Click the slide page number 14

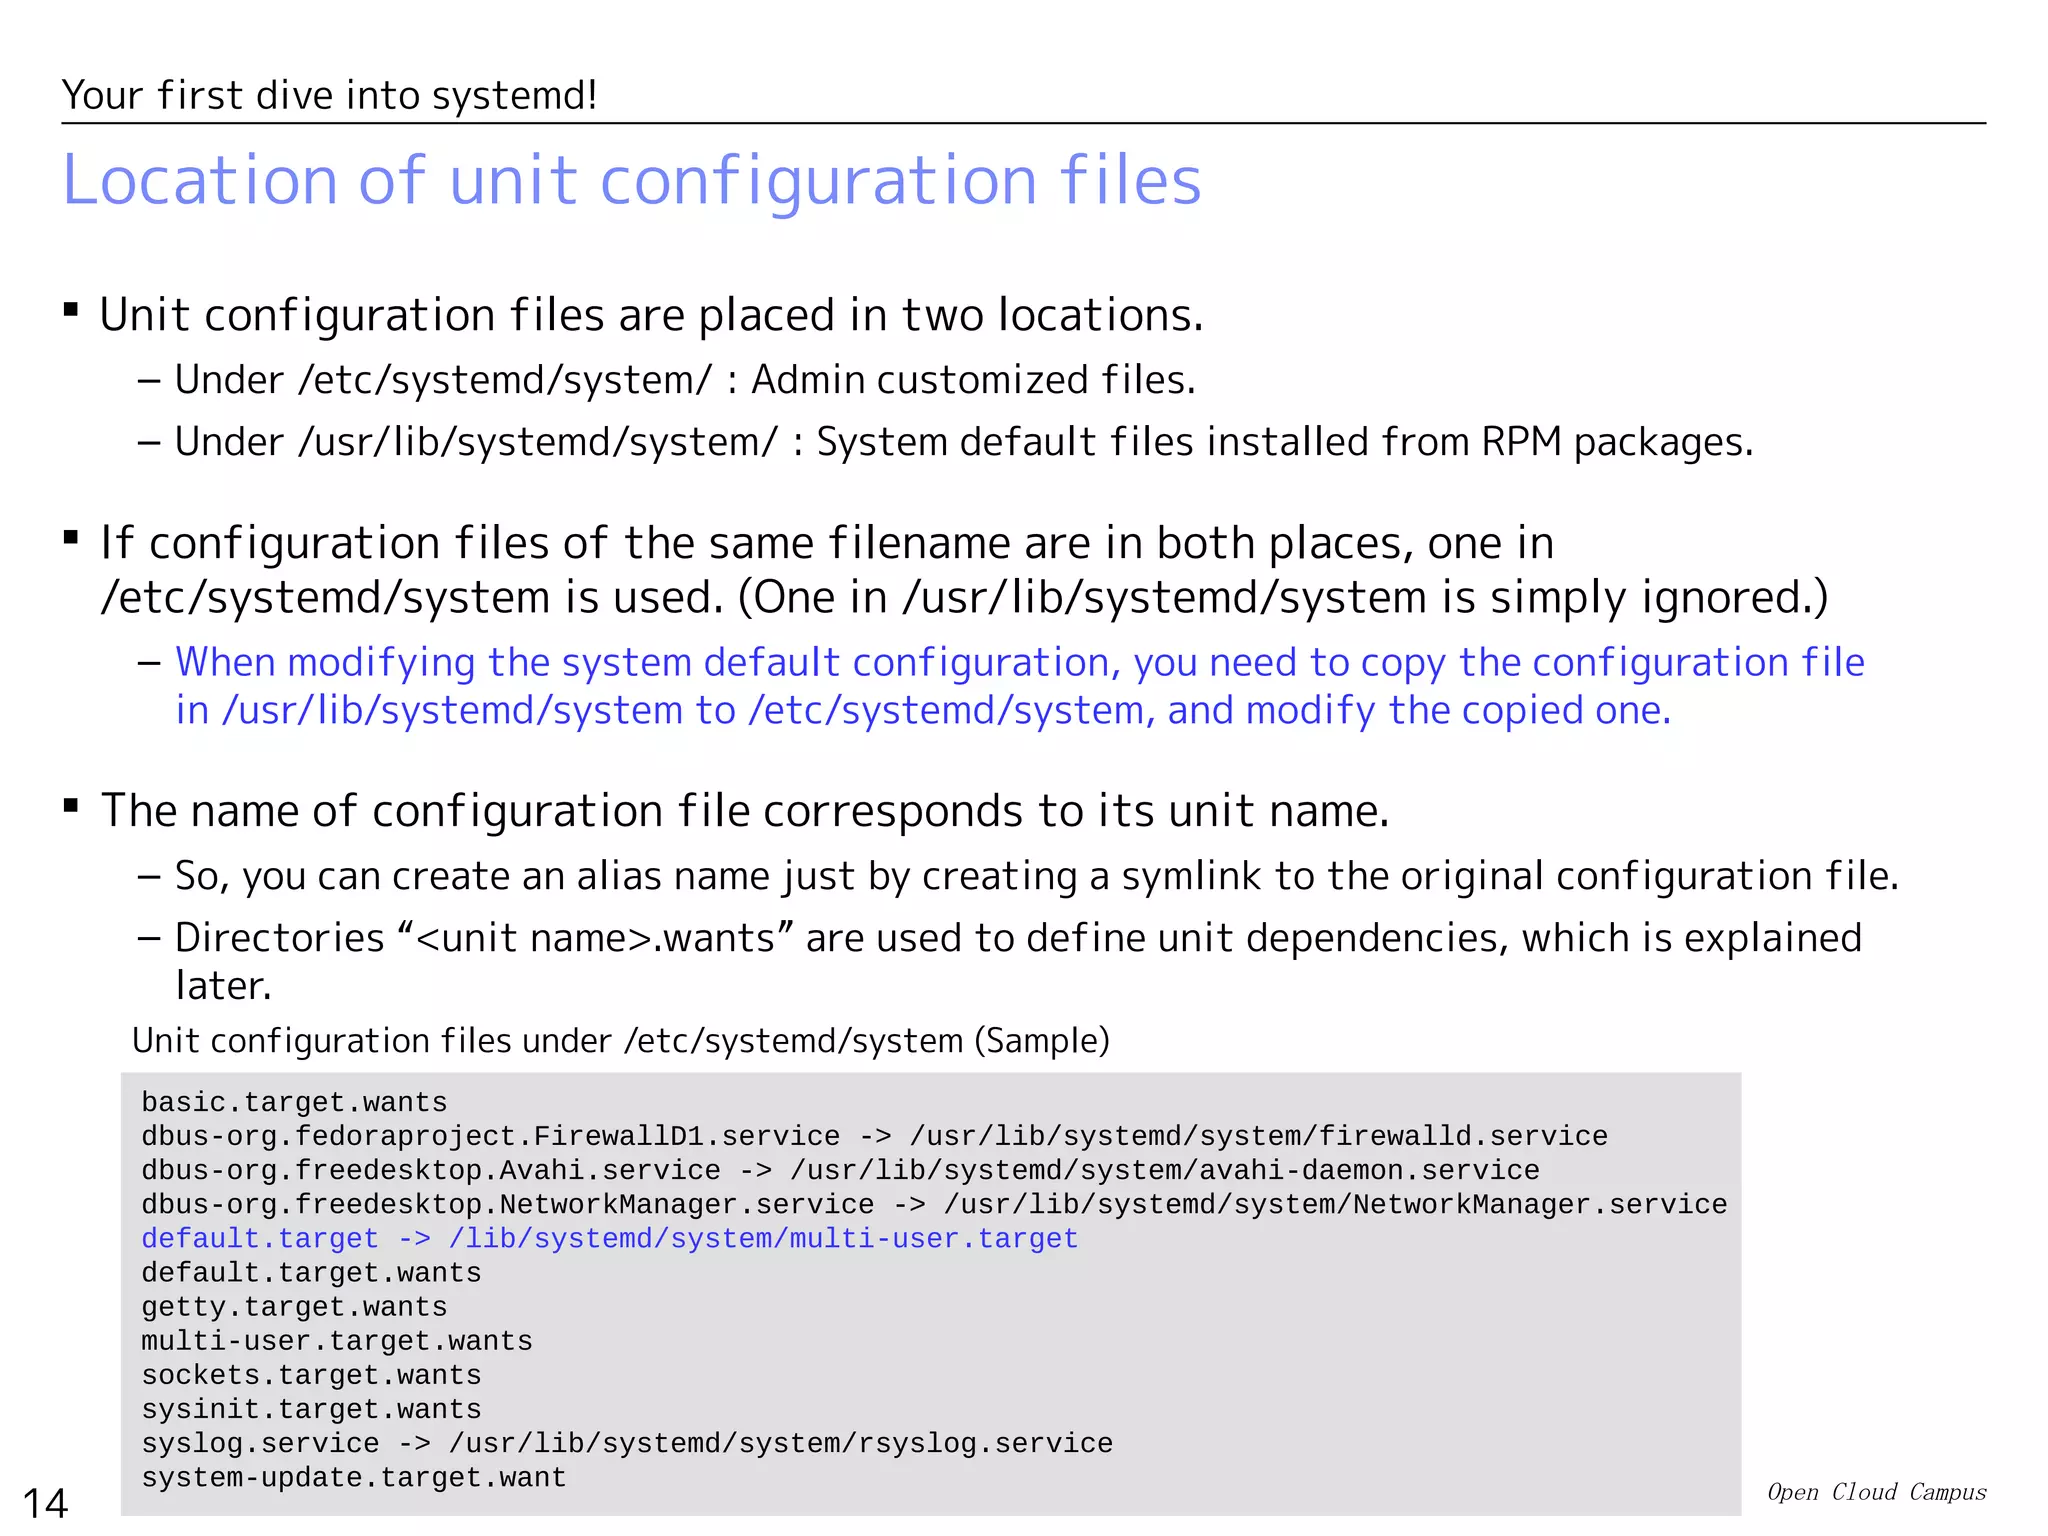(46, 1503)
